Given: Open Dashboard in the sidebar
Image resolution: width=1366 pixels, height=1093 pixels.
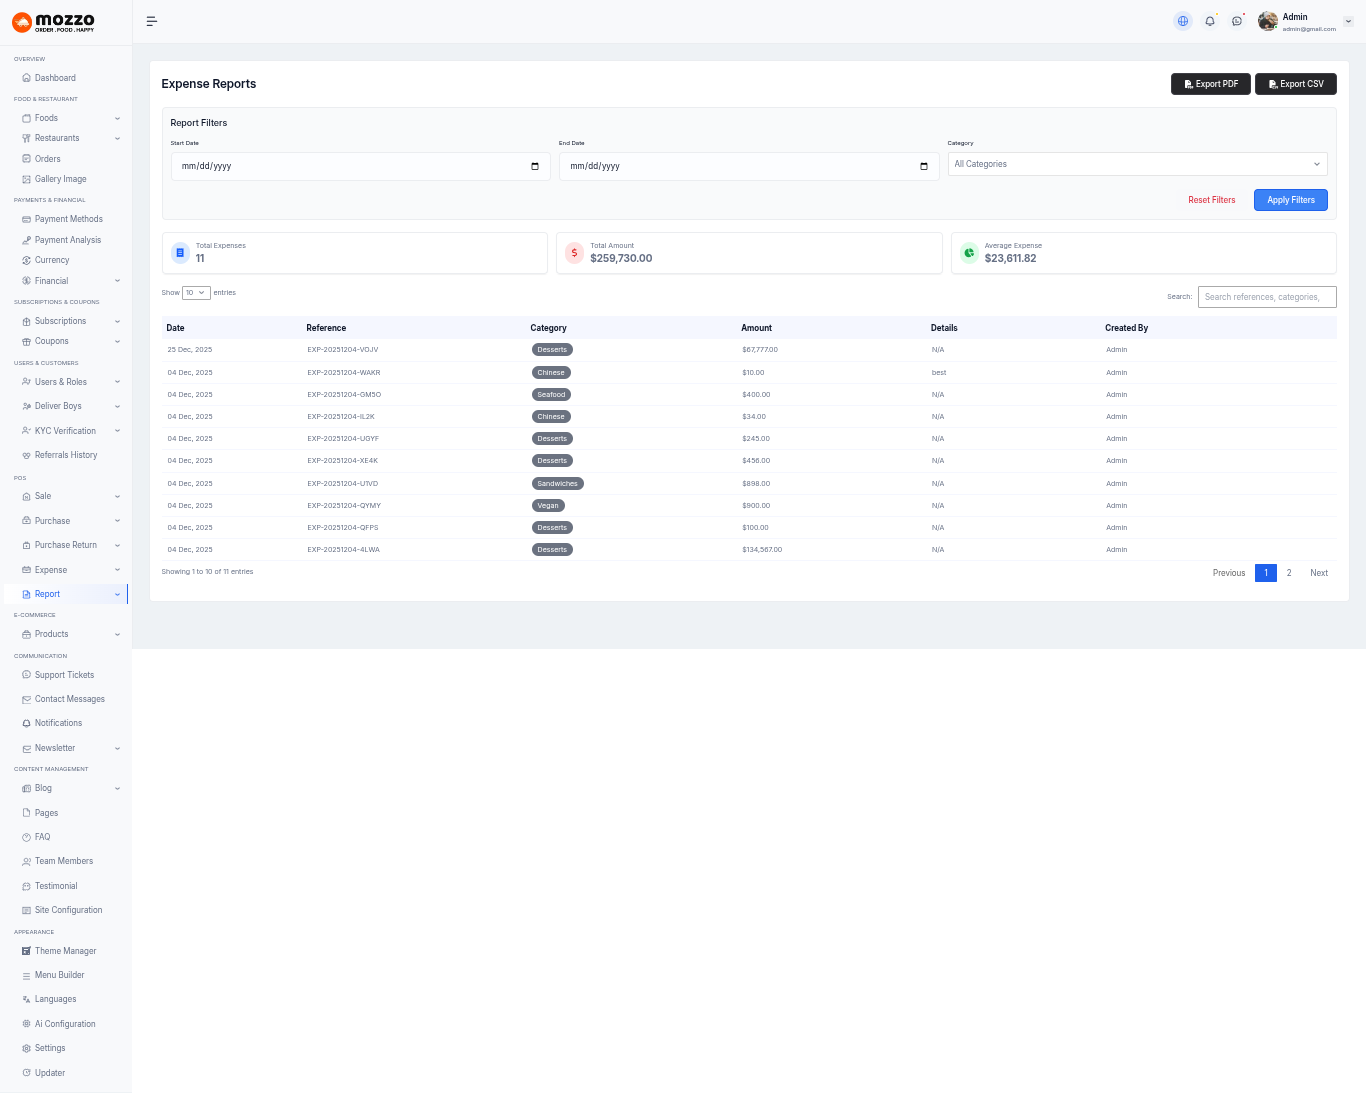Looking at the screenshot, I should click(55, 78).
